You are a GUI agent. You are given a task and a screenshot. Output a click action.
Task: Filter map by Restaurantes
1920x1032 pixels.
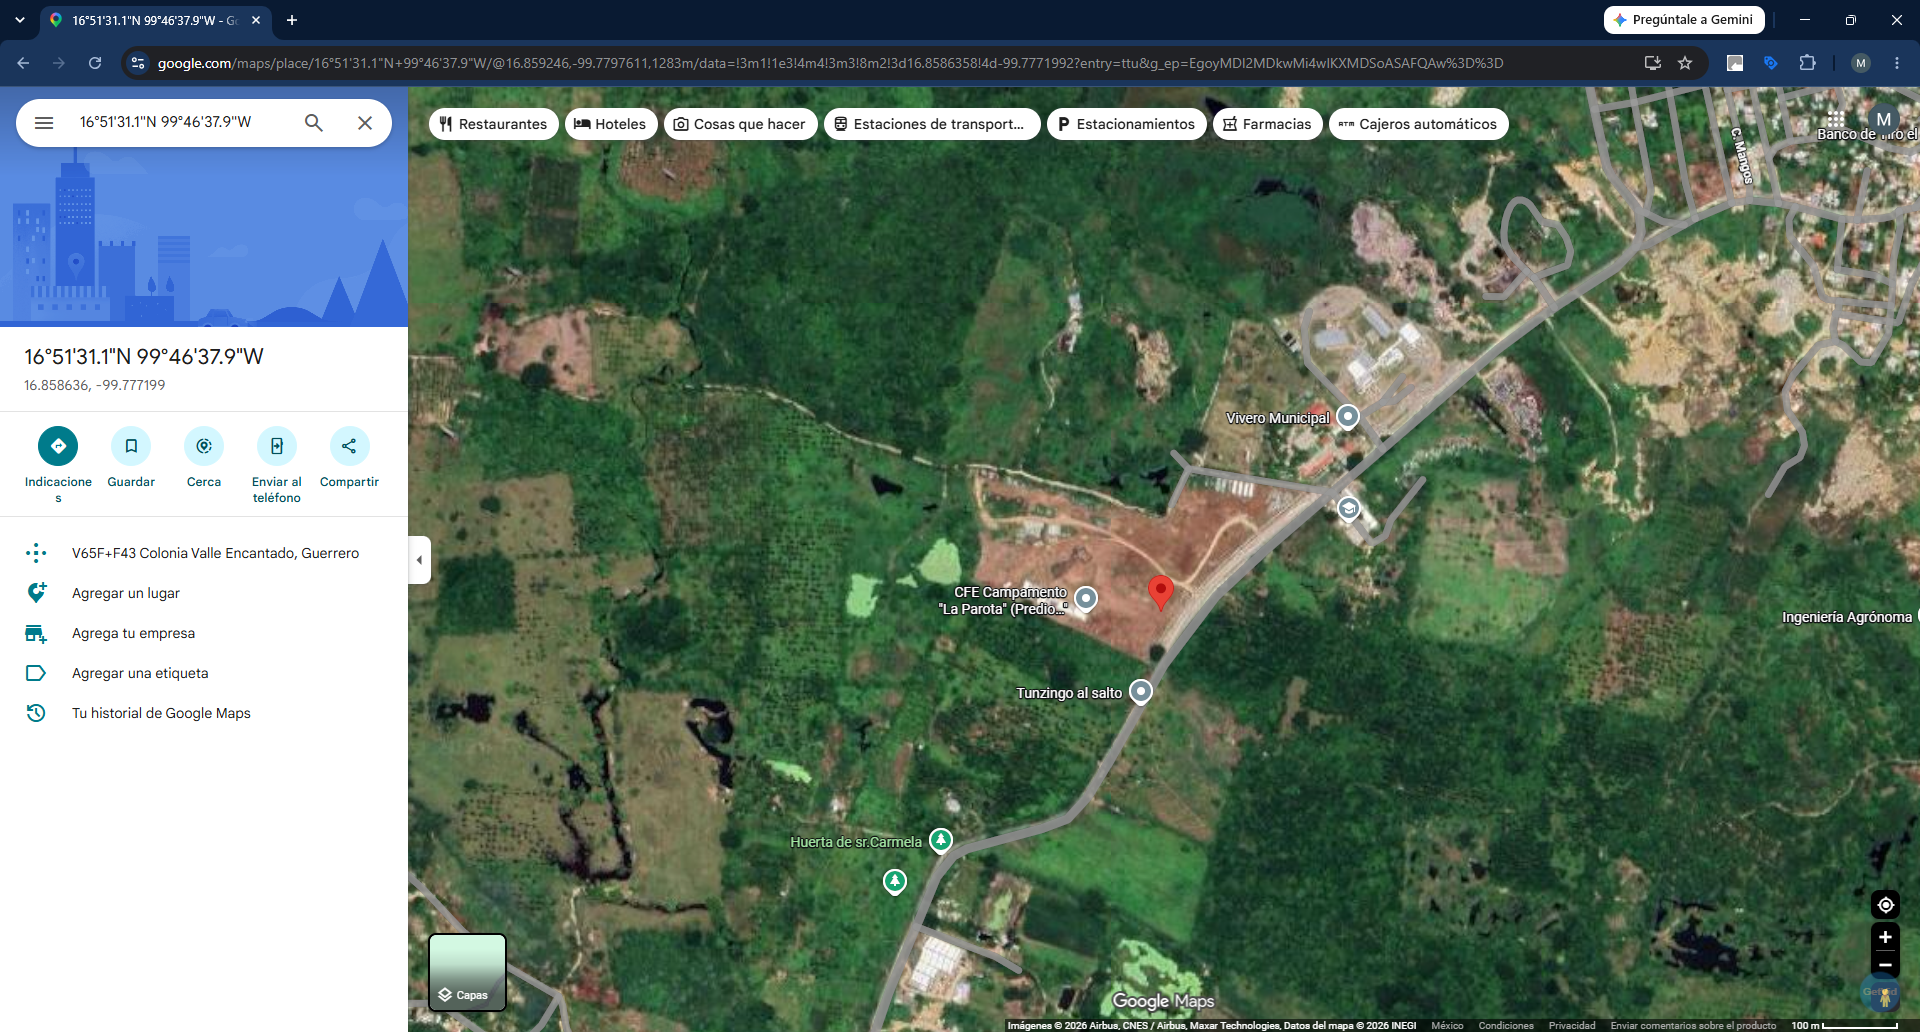point(494,124)
